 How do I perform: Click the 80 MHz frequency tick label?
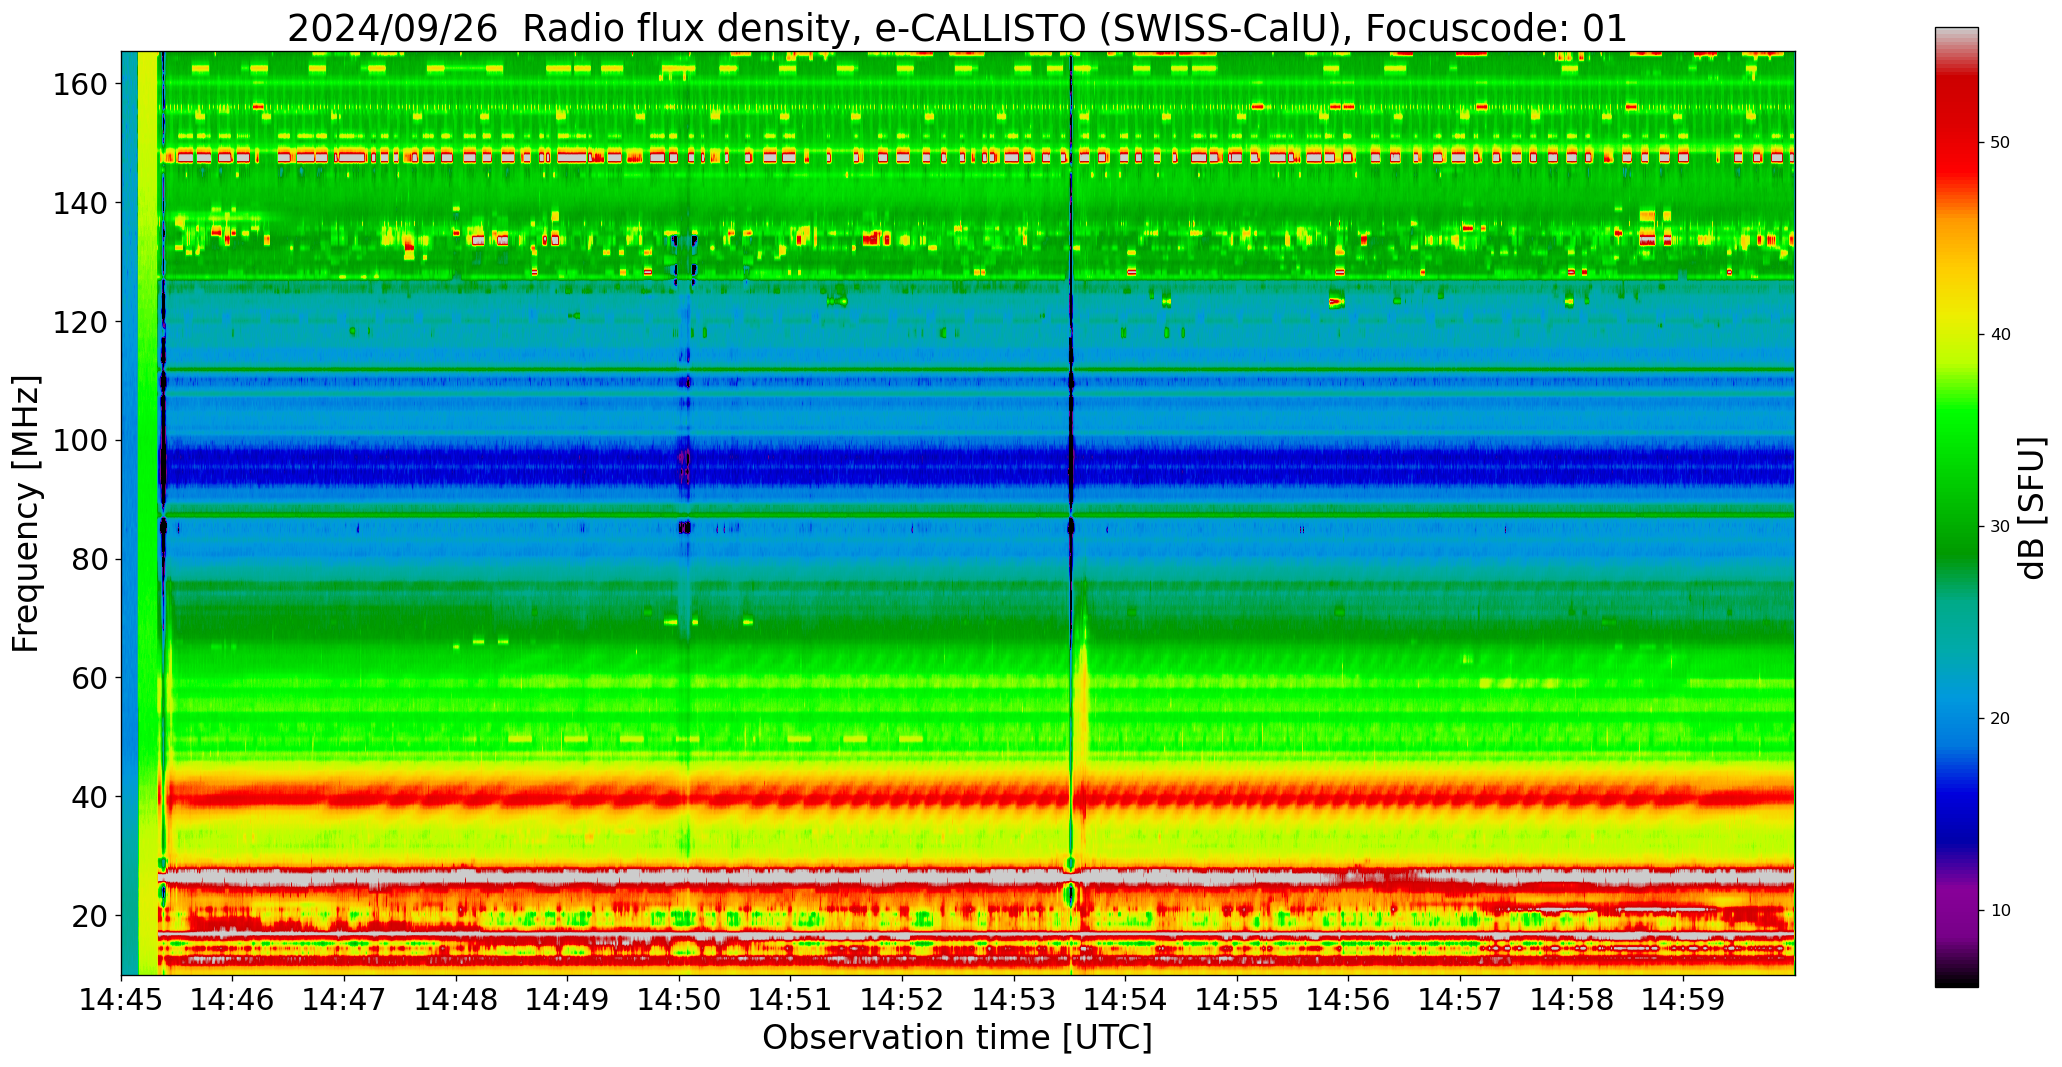point(88,559)
